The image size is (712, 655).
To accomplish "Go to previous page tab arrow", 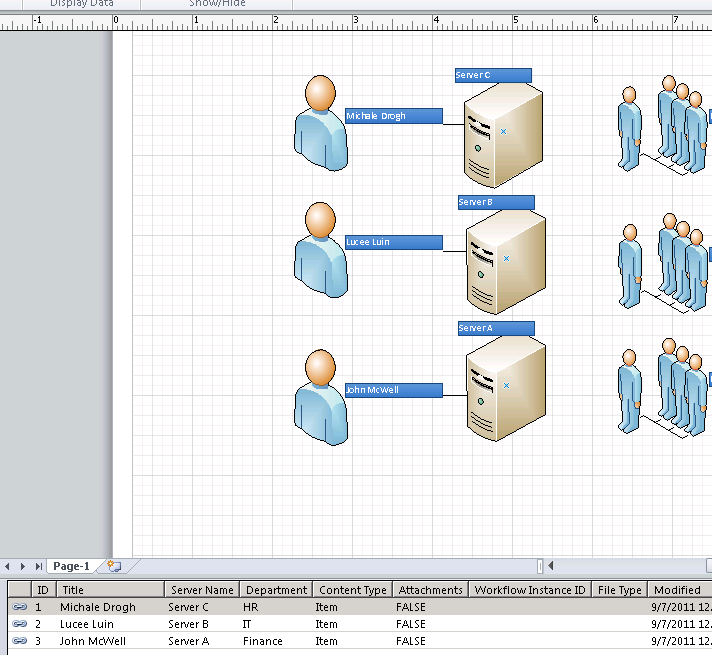I will 7,566.
